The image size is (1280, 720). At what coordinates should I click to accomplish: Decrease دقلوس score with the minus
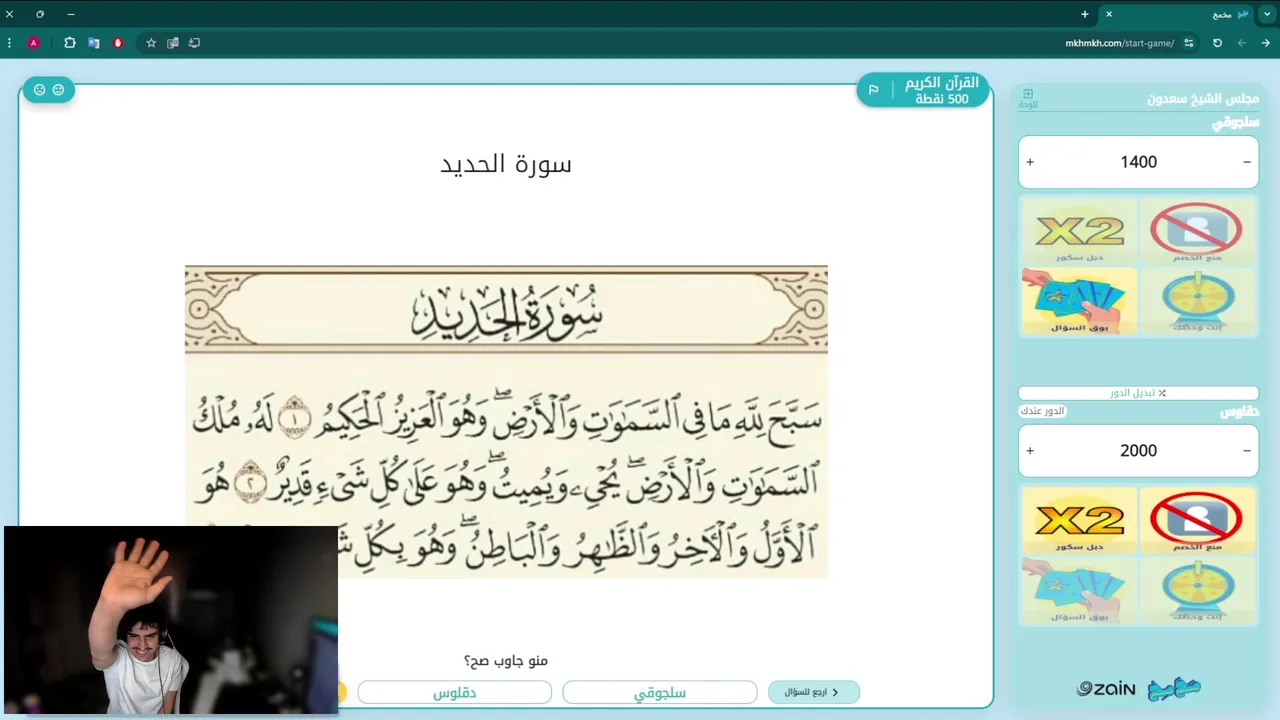click(1247, 451)
